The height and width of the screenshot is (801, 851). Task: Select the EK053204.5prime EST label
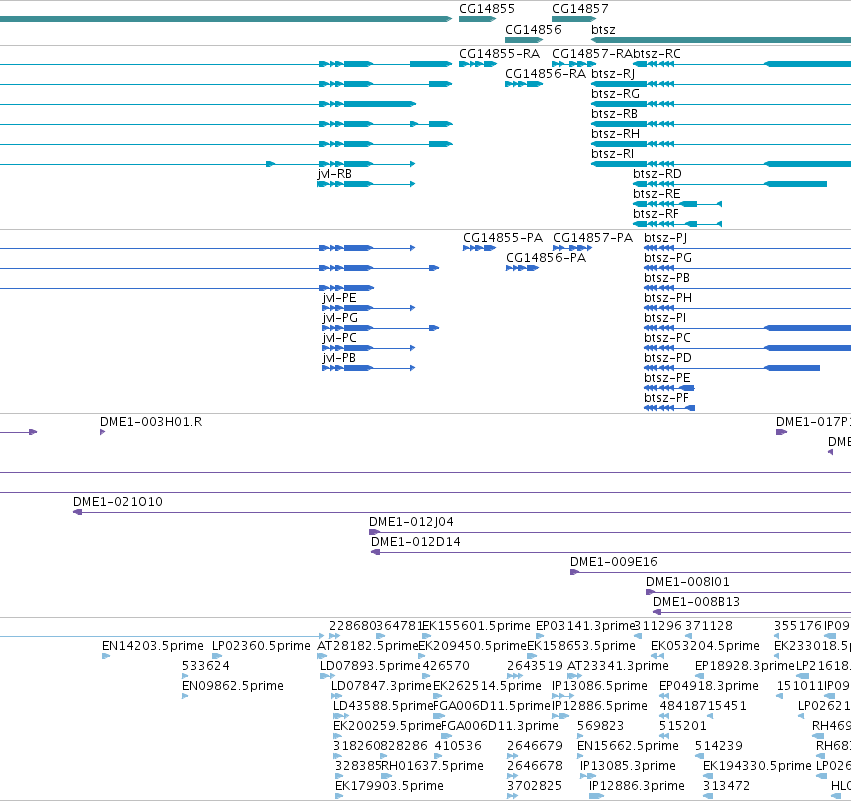pyautogui.click(x=705, y=646)
